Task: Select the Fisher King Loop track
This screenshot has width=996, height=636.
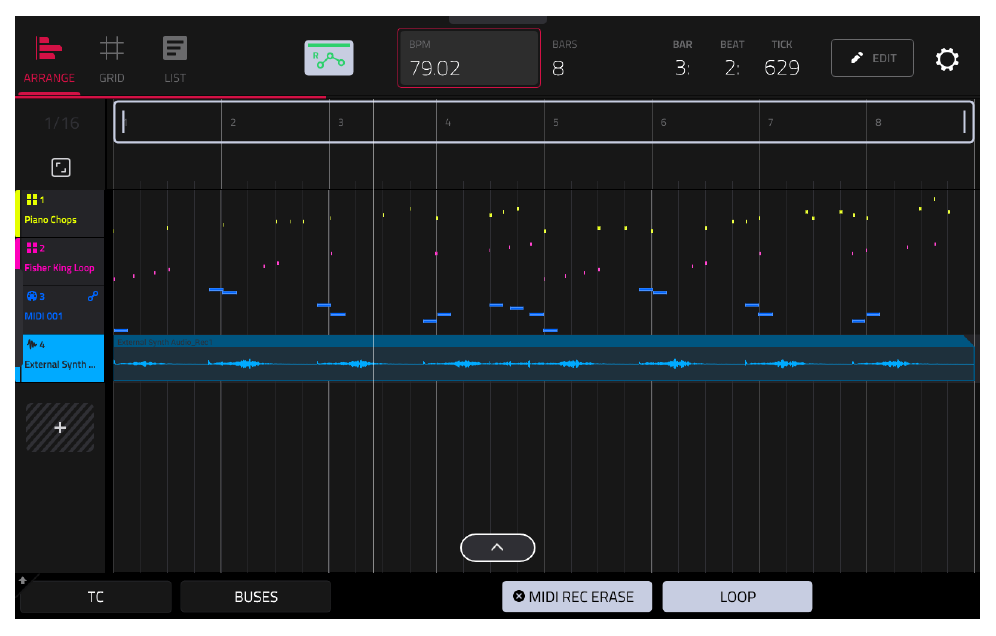Action: (x=62, y=262)
